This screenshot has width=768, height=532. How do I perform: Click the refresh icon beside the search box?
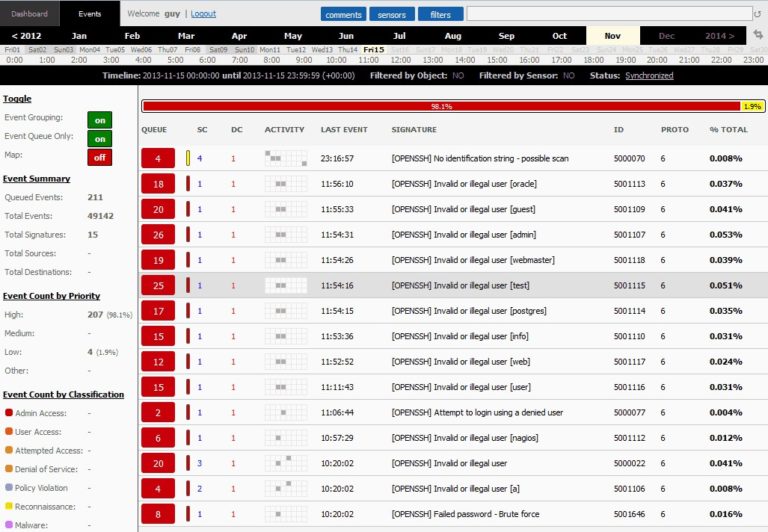[x=758, y=14]
